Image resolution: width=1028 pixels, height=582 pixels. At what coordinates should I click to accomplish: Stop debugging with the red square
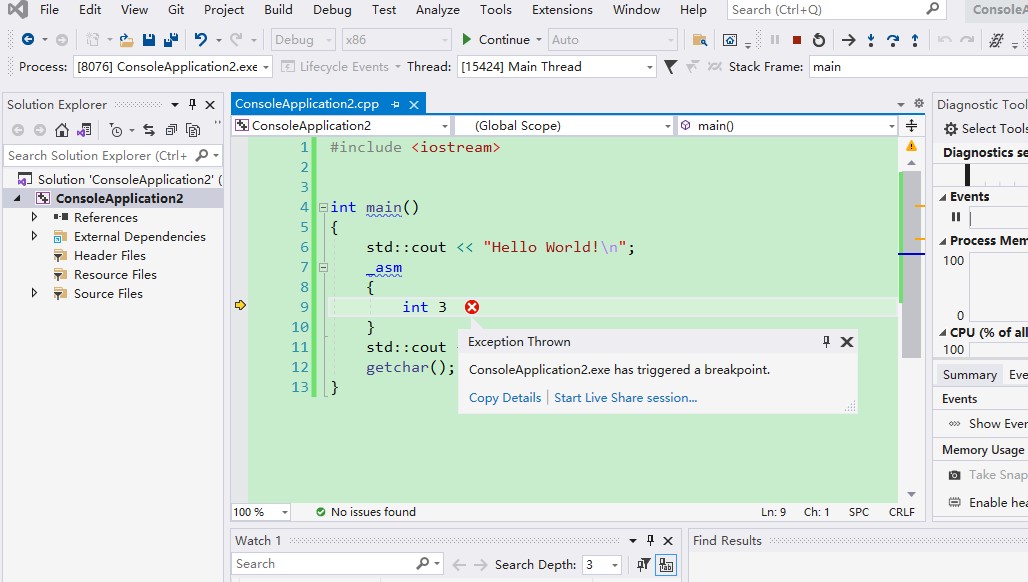(x=797, y=40)
